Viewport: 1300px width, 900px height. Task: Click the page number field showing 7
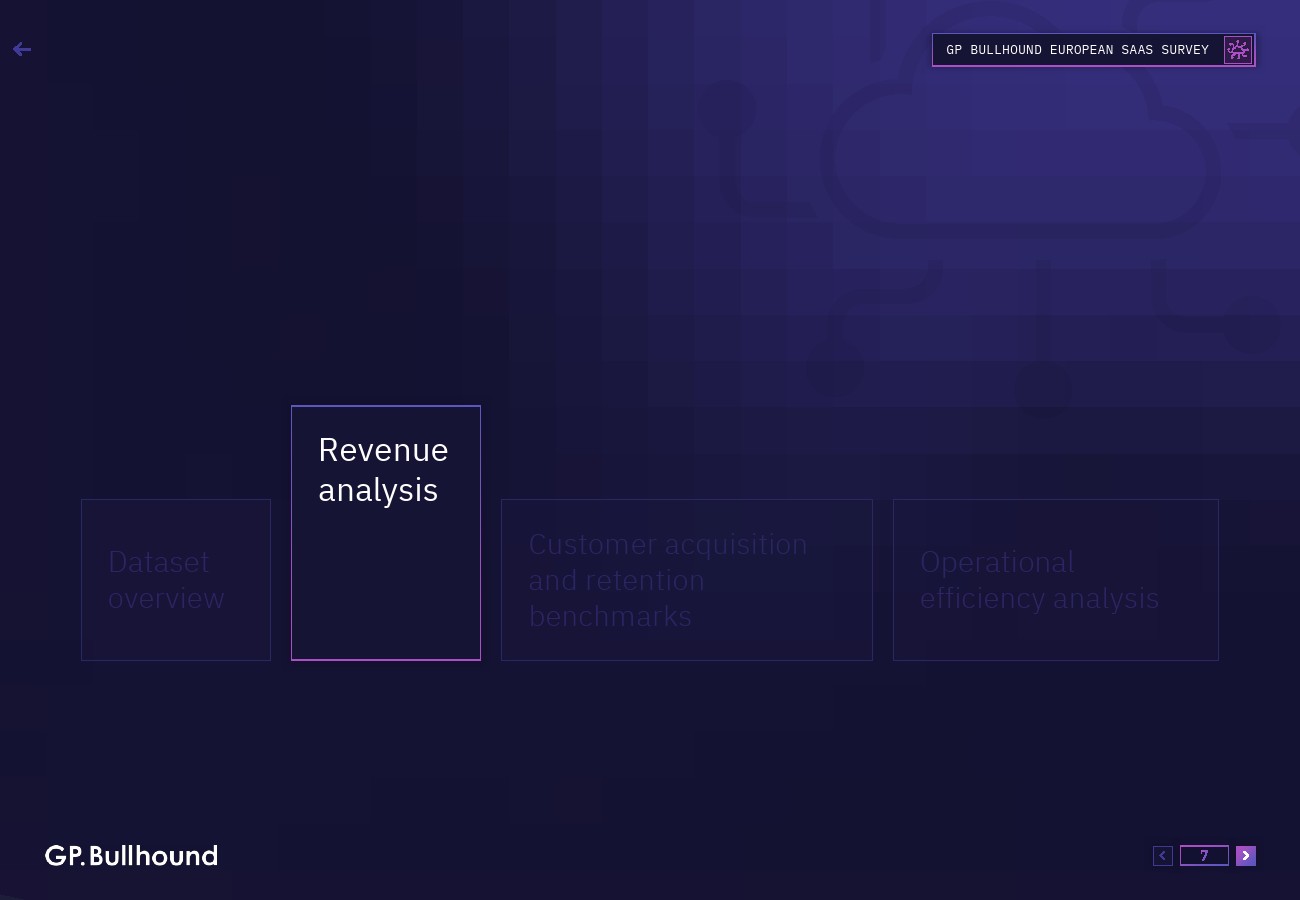pyautogui.click(x=1204, y=855)
